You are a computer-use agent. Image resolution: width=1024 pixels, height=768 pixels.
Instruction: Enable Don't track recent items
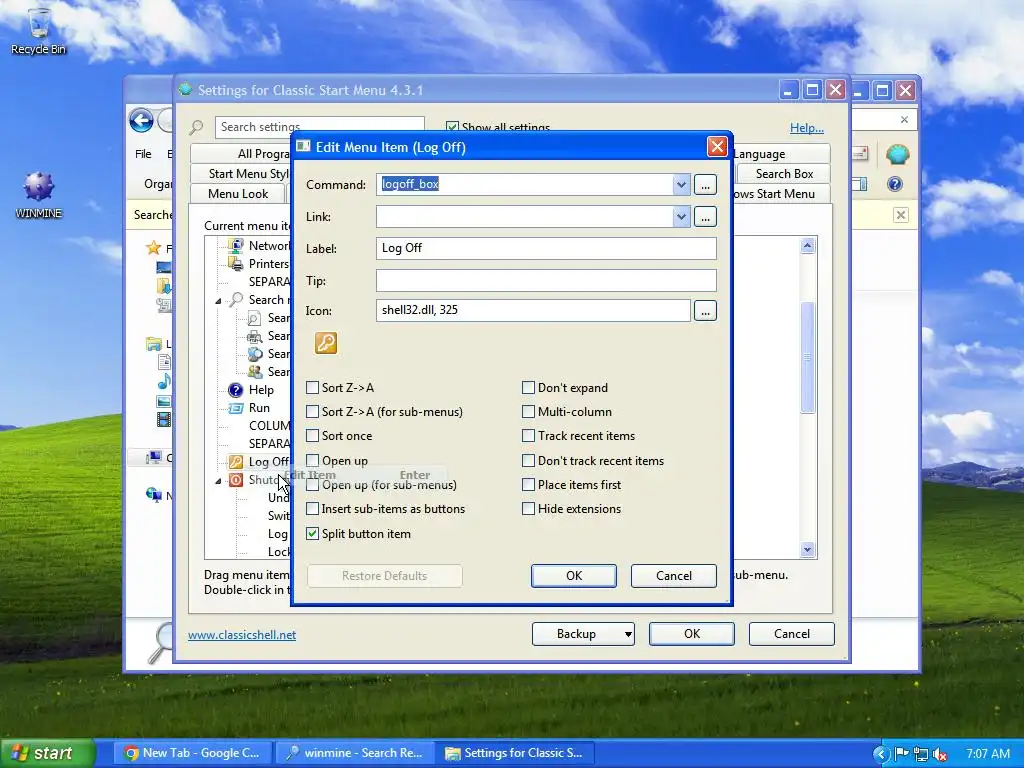pos(528,461)
